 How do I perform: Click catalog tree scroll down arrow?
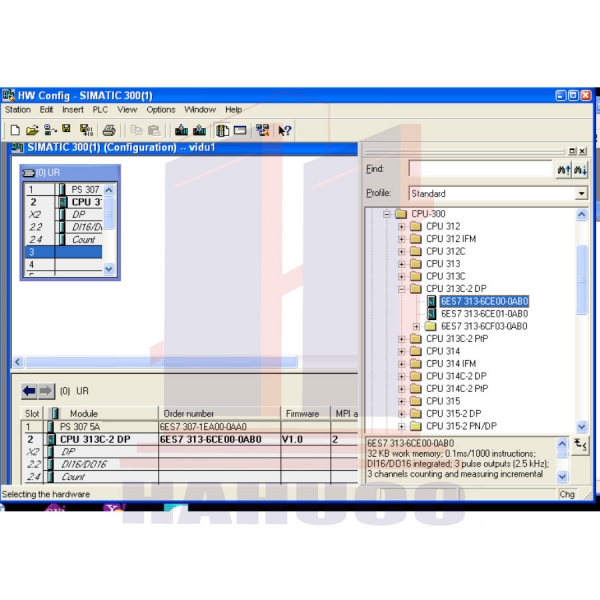click(582, 426)
